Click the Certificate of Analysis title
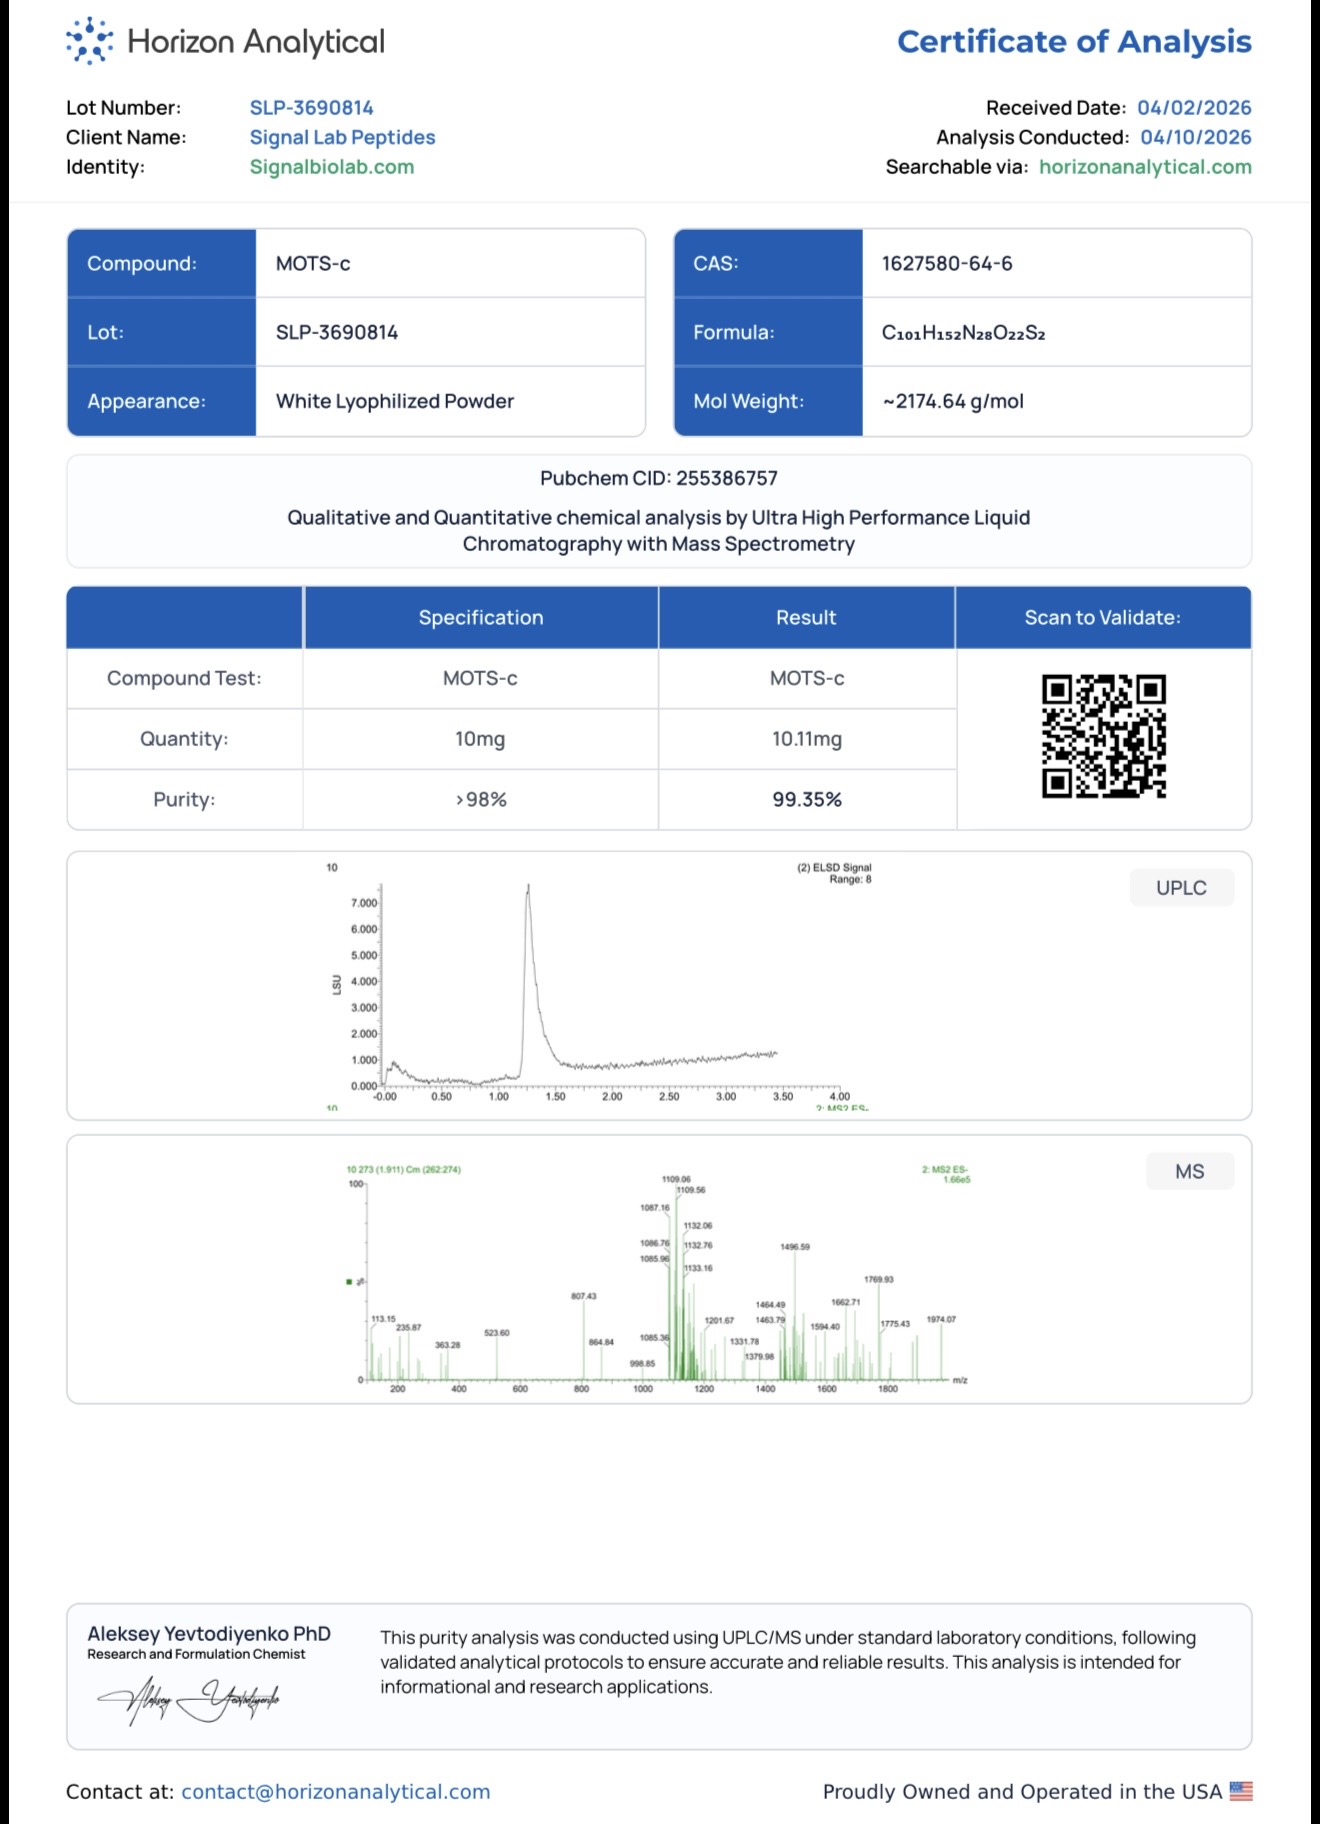This screenshot has height=1824, width=1320. coord(1074,41)
